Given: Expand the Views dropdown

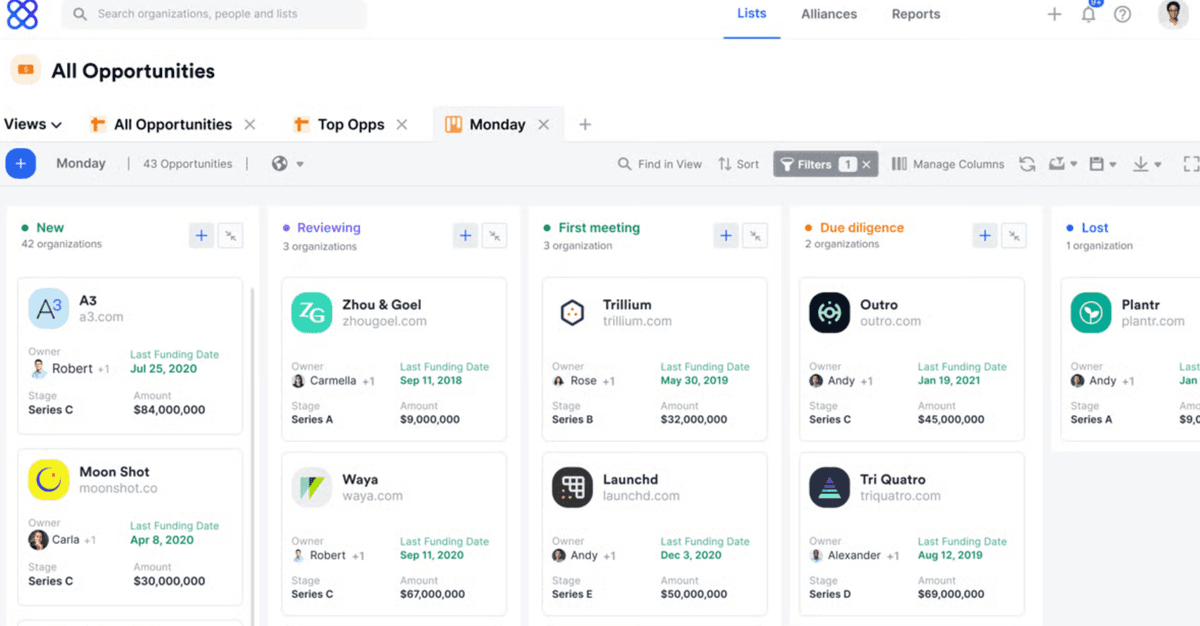Looking at the screenshot, I should click(x=33, y=125).
